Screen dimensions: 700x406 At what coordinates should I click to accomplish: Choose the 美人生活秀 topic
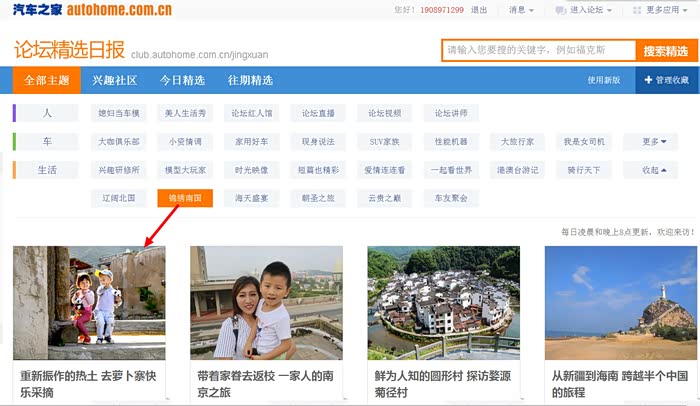pos(185,113)
